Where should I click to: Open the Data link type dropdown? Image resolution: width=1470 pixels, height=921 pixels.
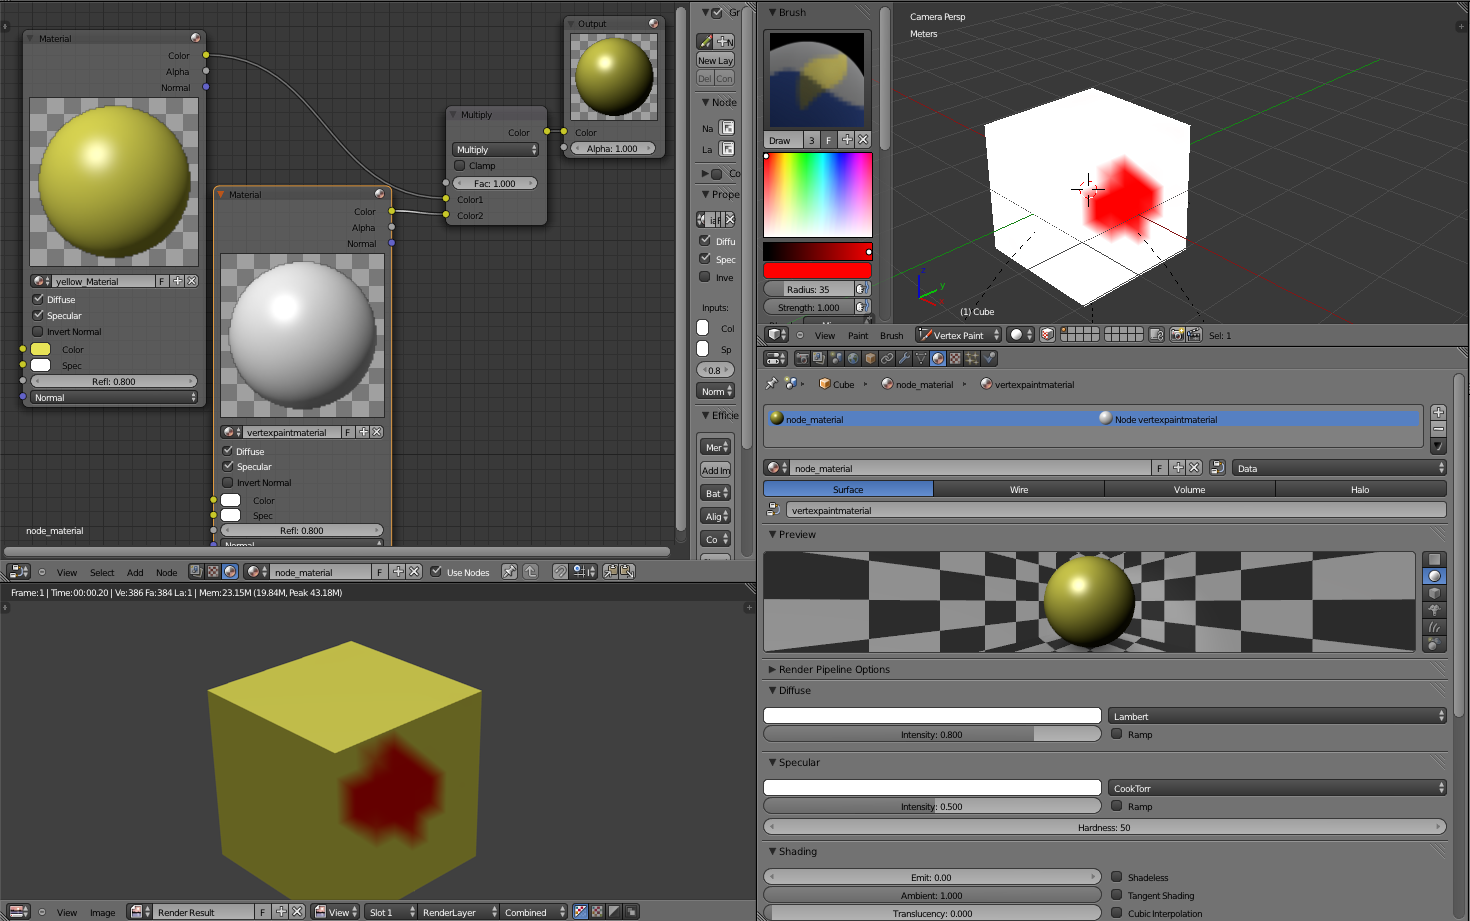(1339, 468)
